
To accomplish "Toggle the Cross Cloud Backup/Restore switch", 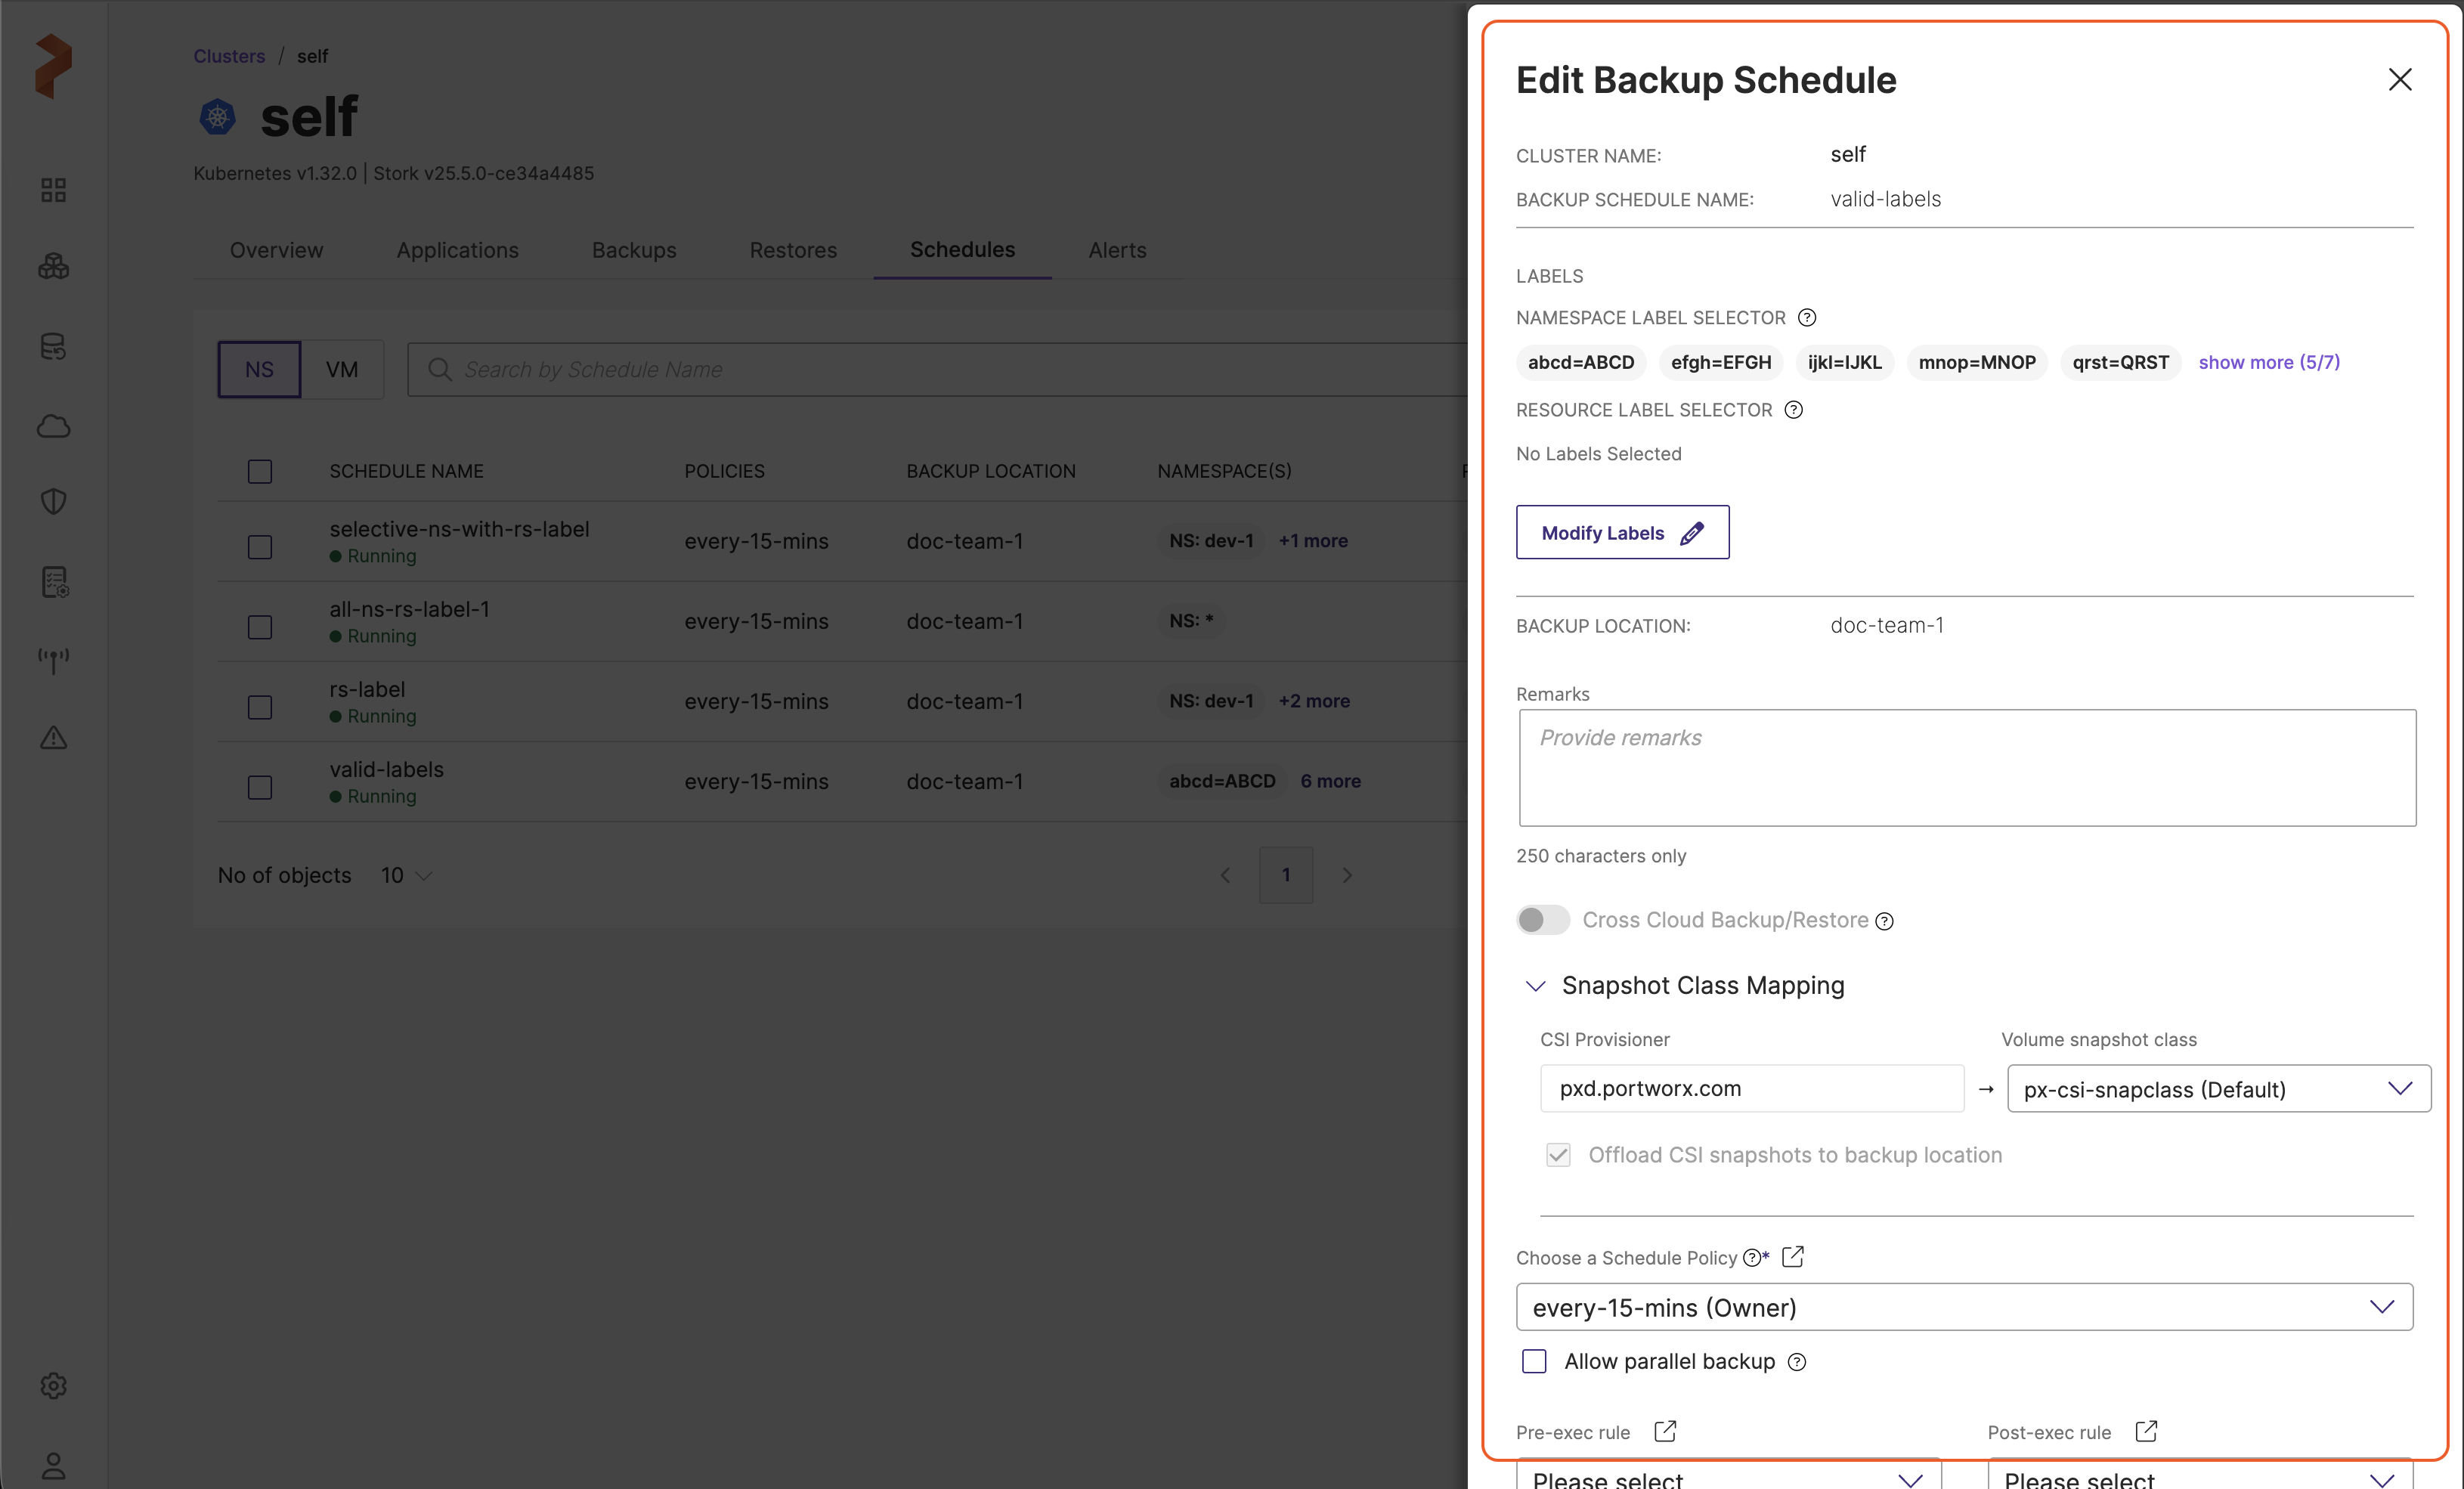I will (x=1542, y=920).
